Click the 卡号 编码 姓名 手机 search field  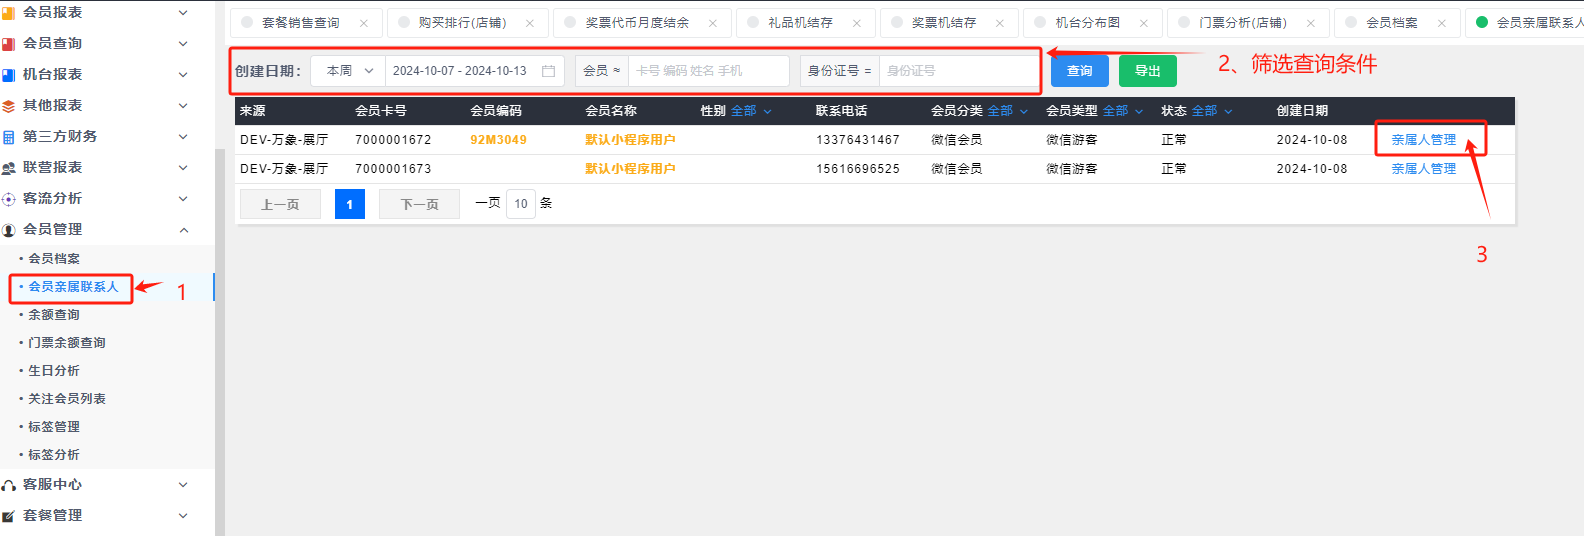tap(708, 71)
